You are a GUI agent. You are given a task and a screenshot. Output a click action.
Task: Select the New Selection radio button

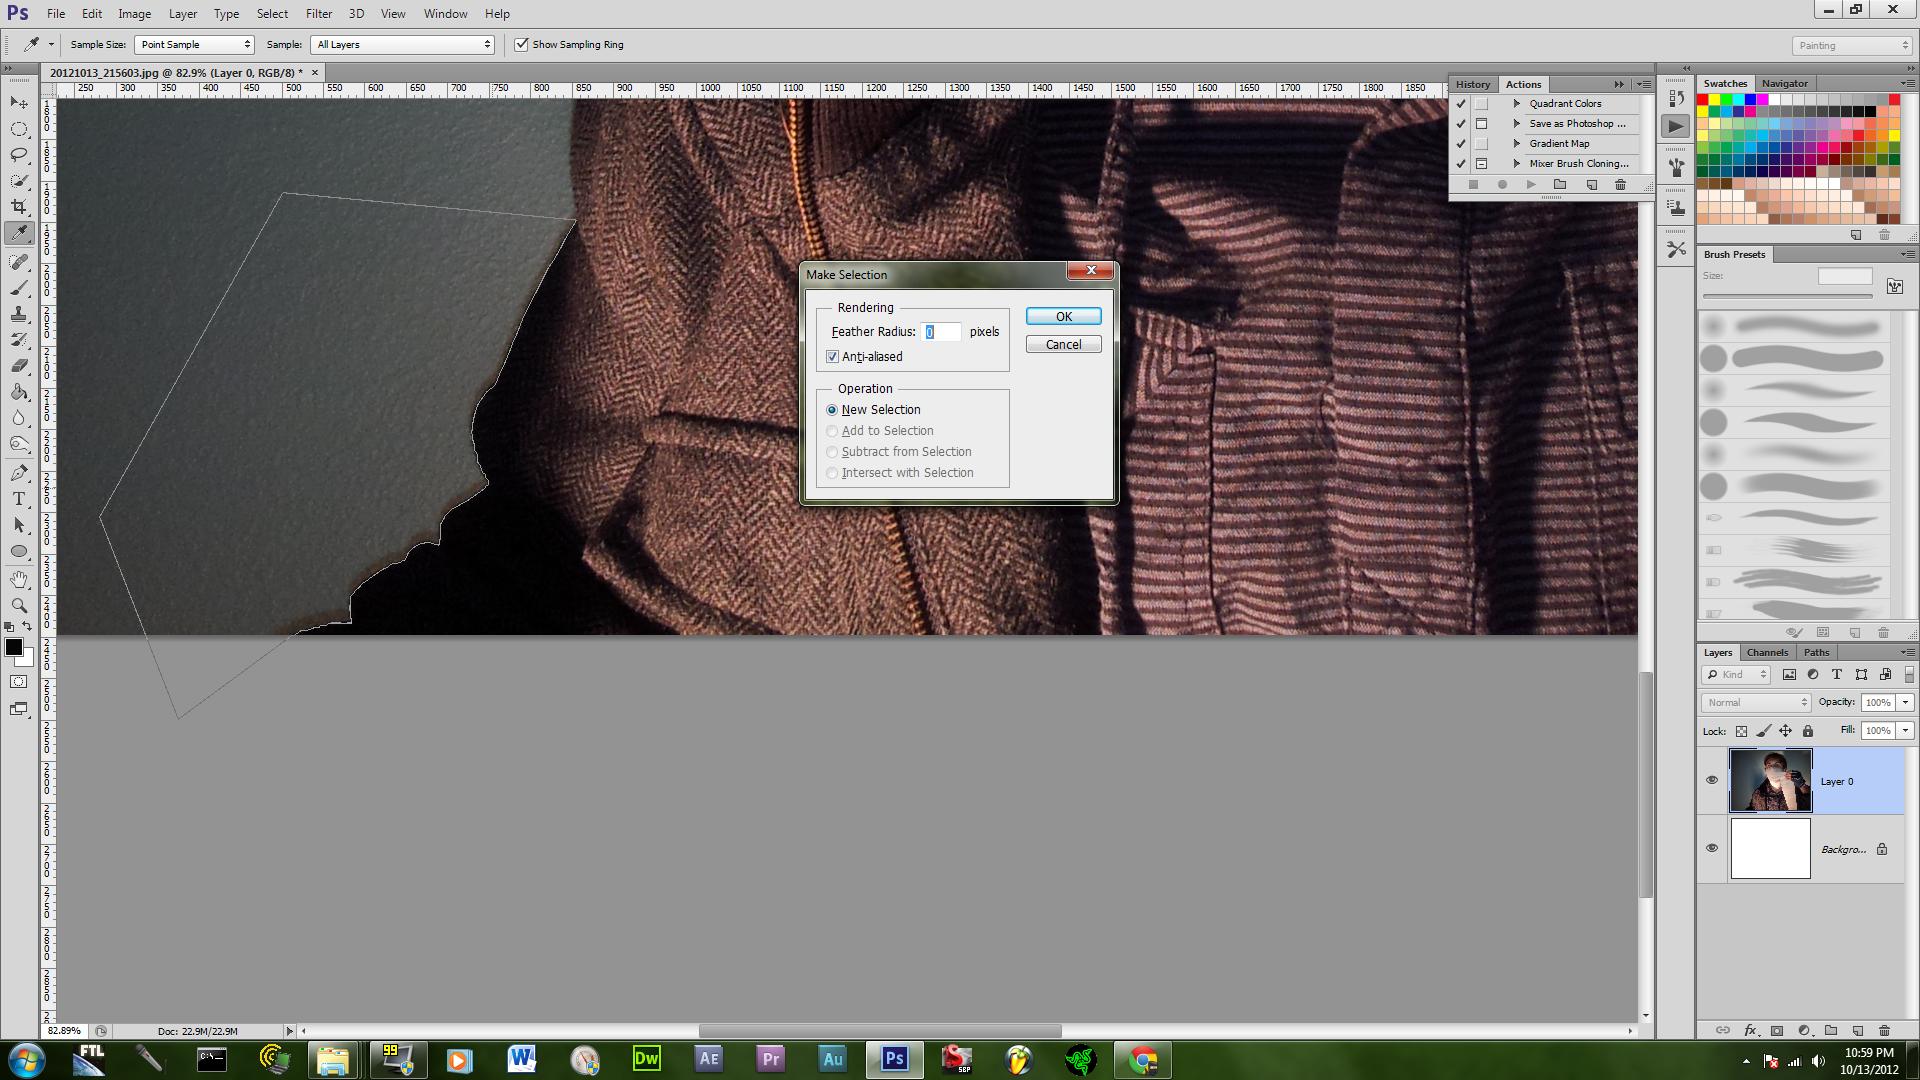coord(832,410)
